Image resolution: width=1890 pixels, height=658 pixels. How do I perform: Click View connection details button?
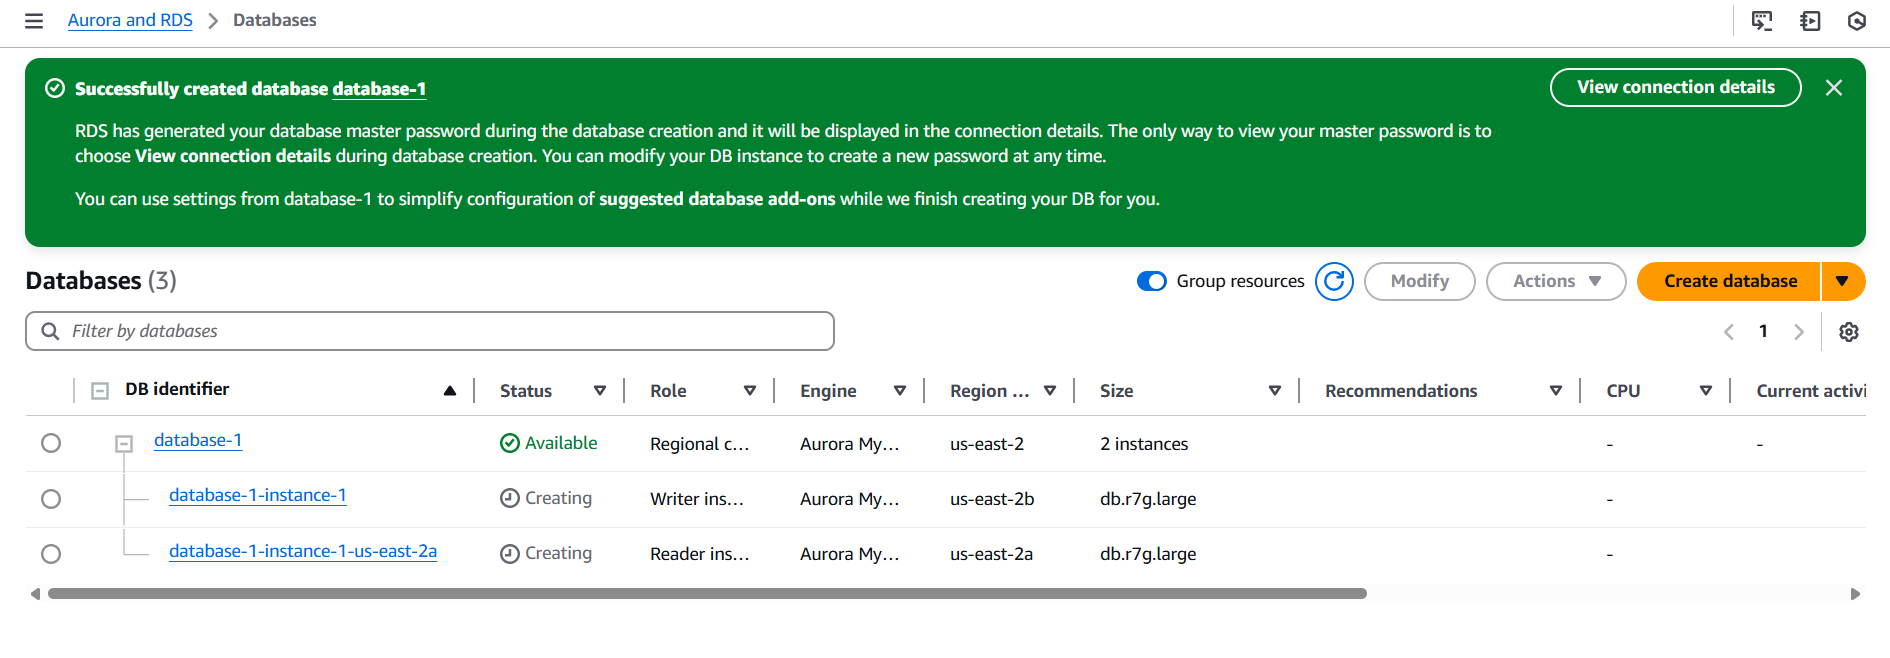[x=1676, y=88]
